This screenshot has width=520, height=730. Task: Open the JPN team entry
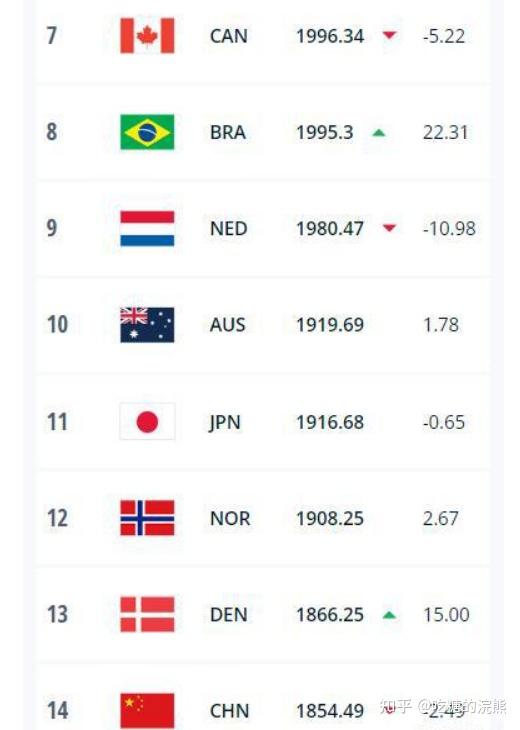coord(225,423)
